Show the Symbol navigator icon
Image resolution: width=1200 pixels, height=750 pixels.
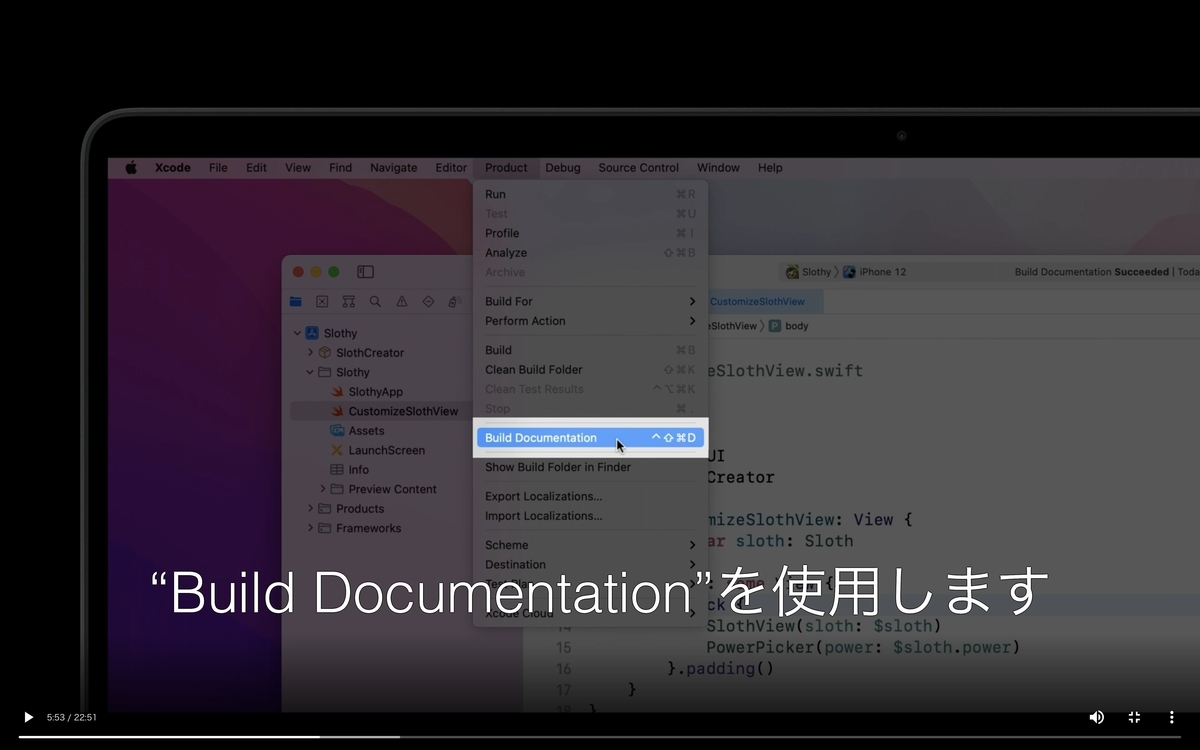349,301
